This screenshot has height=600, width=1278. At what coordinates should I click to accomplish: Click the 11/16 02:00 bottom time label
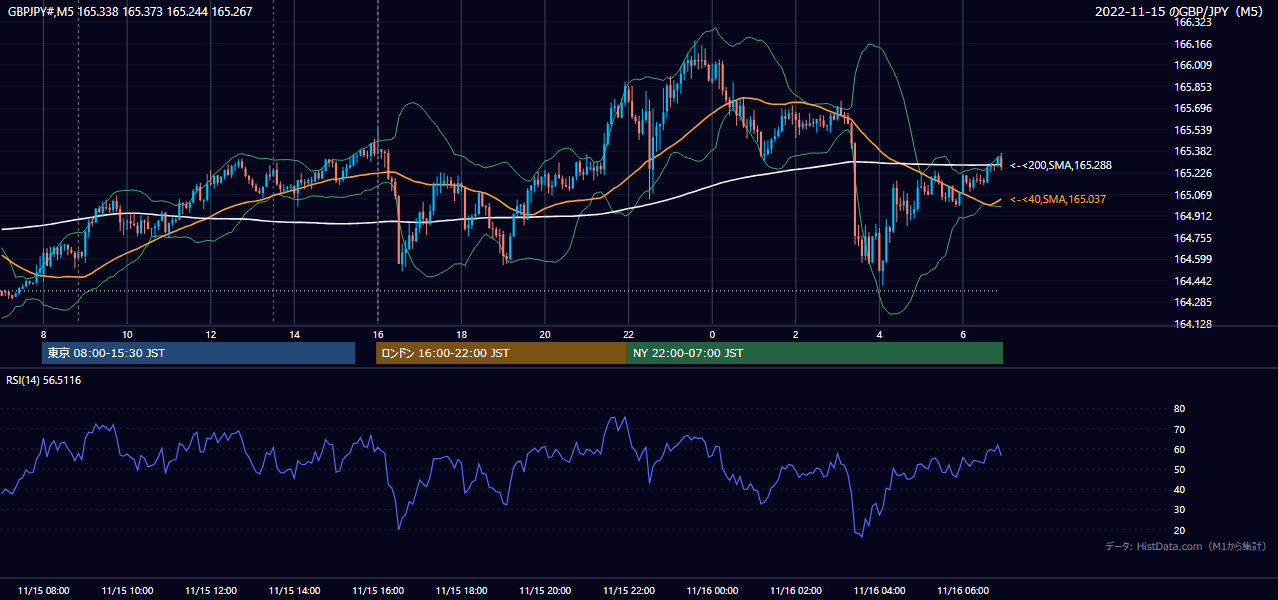coord(795,591)
